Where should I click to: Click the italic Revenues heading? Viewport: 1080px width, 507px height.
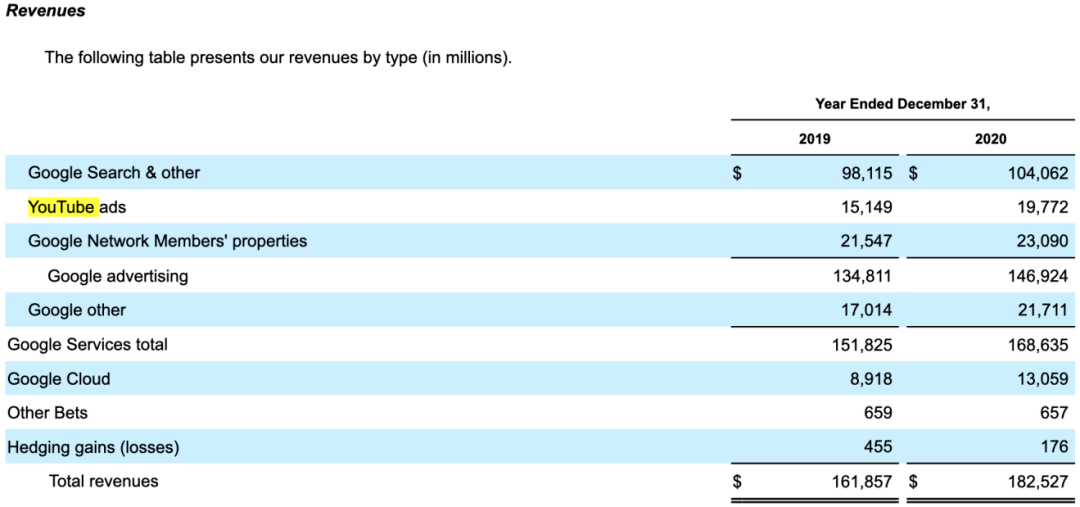46,11
